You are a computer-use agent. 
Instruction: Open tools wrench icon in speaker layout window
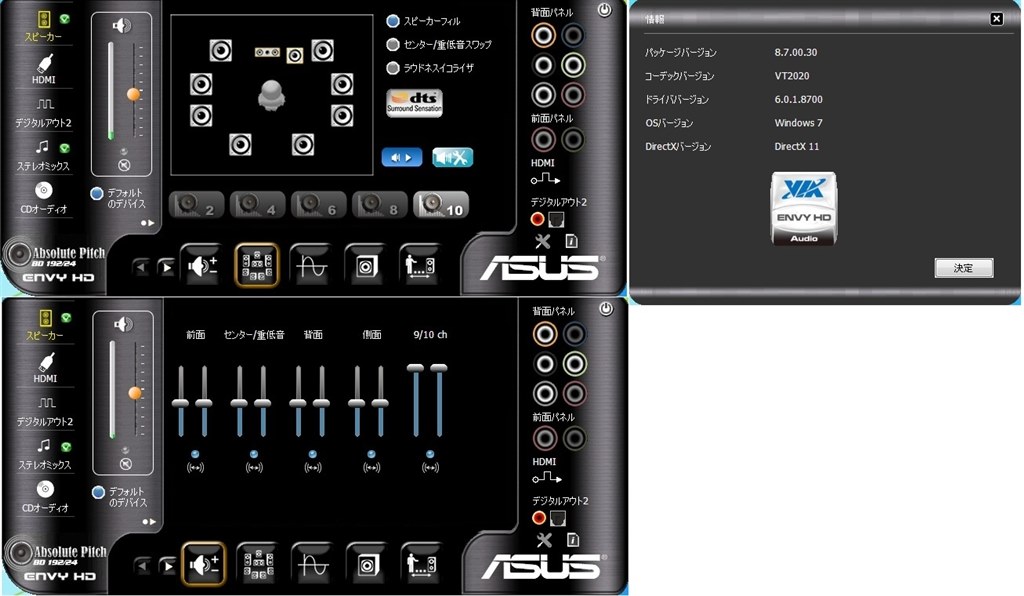coord(543,242)
